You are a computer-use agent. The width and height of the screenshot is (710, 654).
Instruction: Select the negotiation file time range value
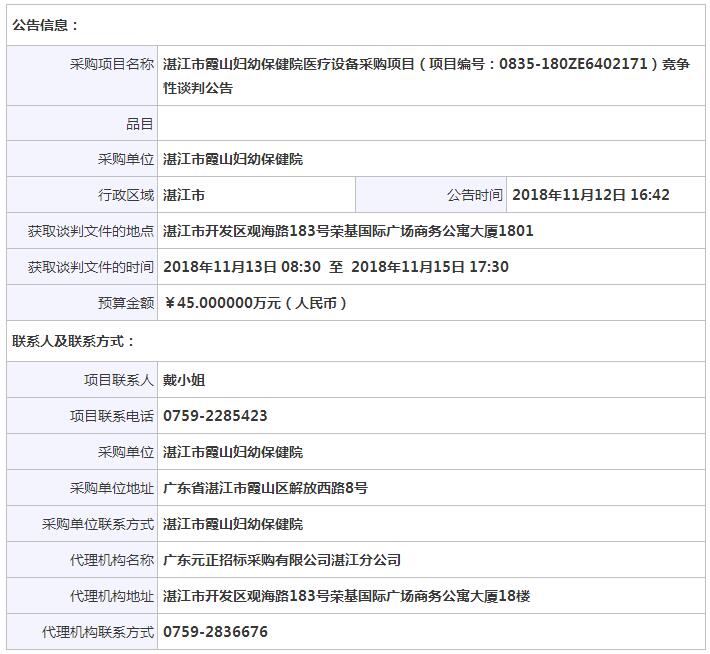(335, 267)
